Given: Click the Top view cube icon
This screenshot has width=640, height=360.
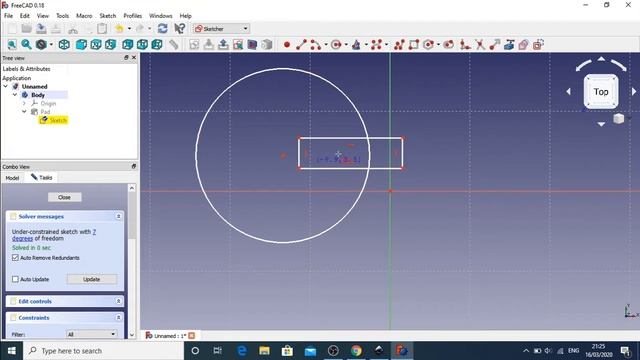Looking at the screenshot, I should pyautogui.click(x=96, y=44).
